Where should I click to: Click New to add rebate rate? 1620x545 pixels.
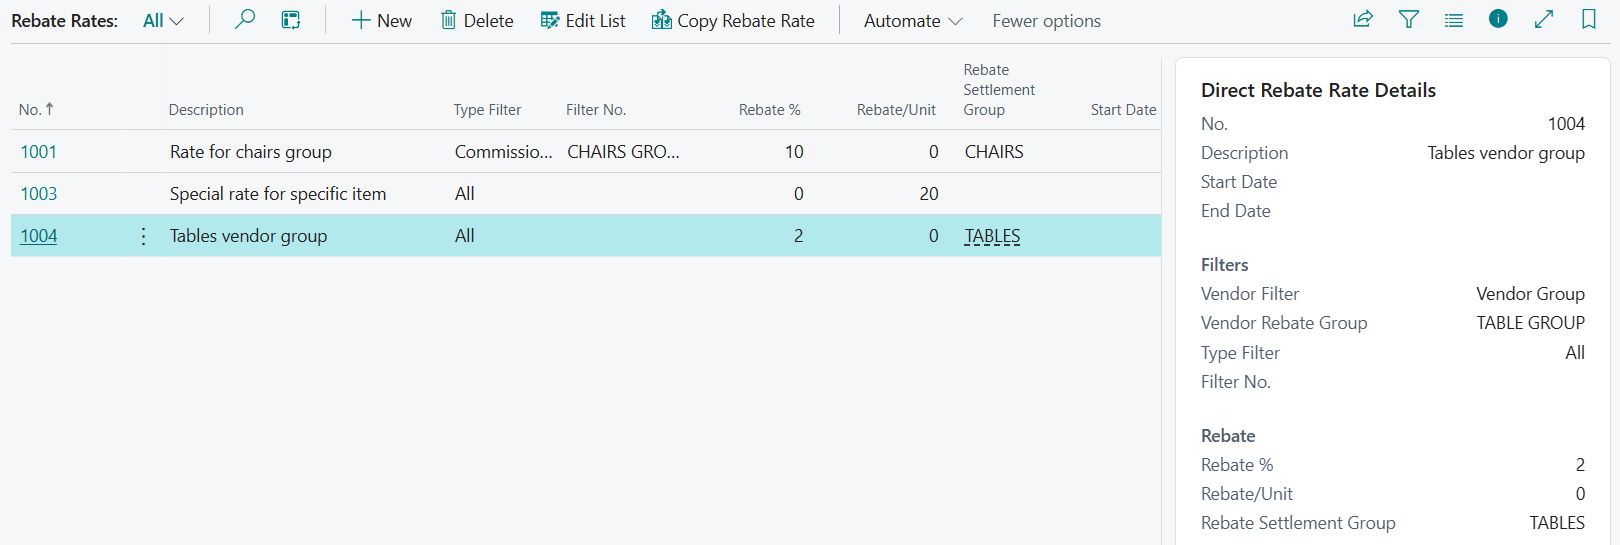click(x=381, y=21)
